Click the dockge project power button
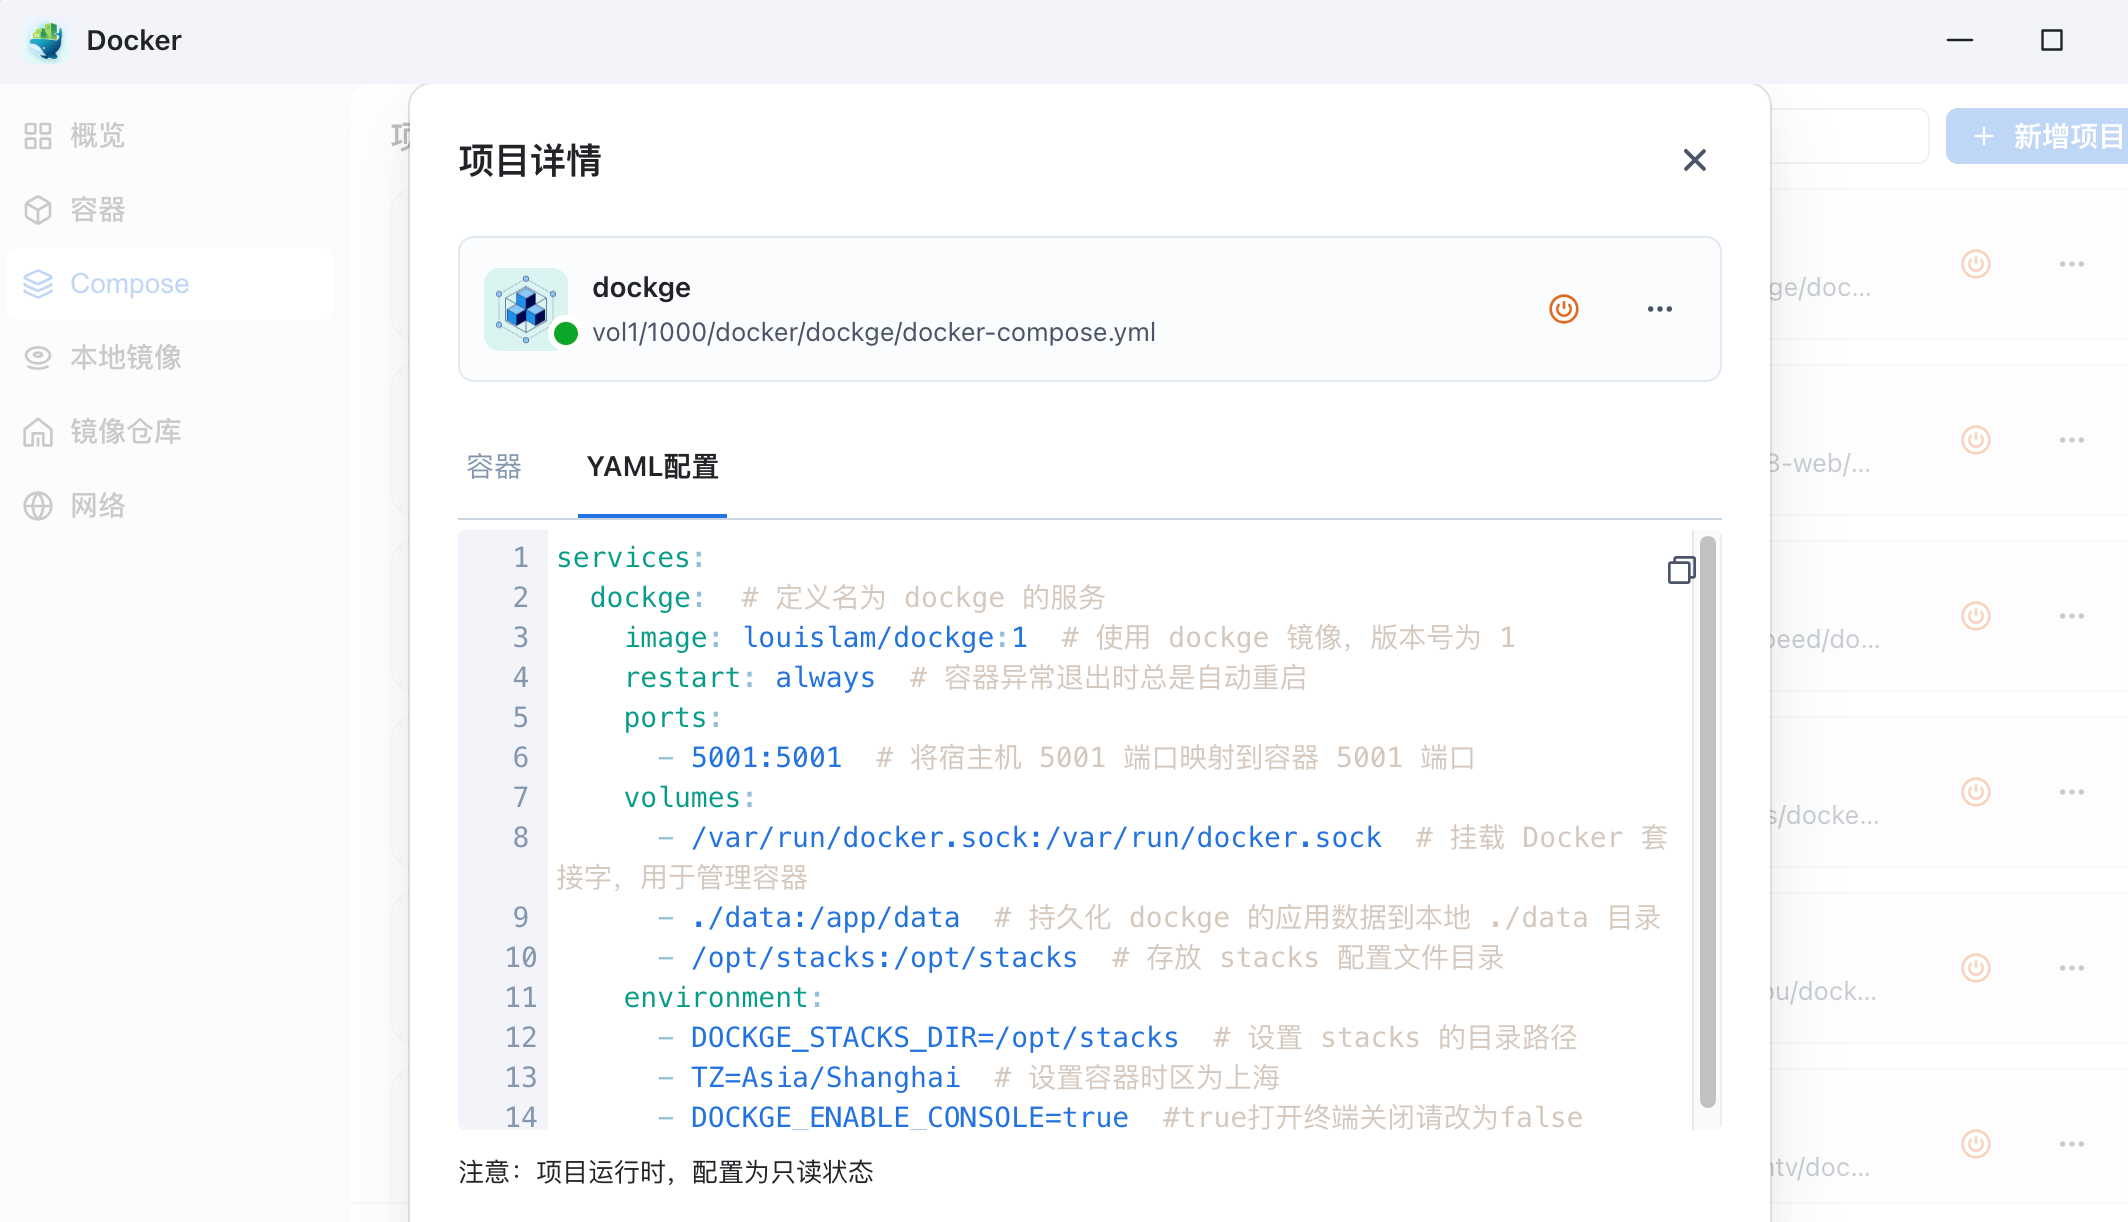 click(x=1563, y=309)
